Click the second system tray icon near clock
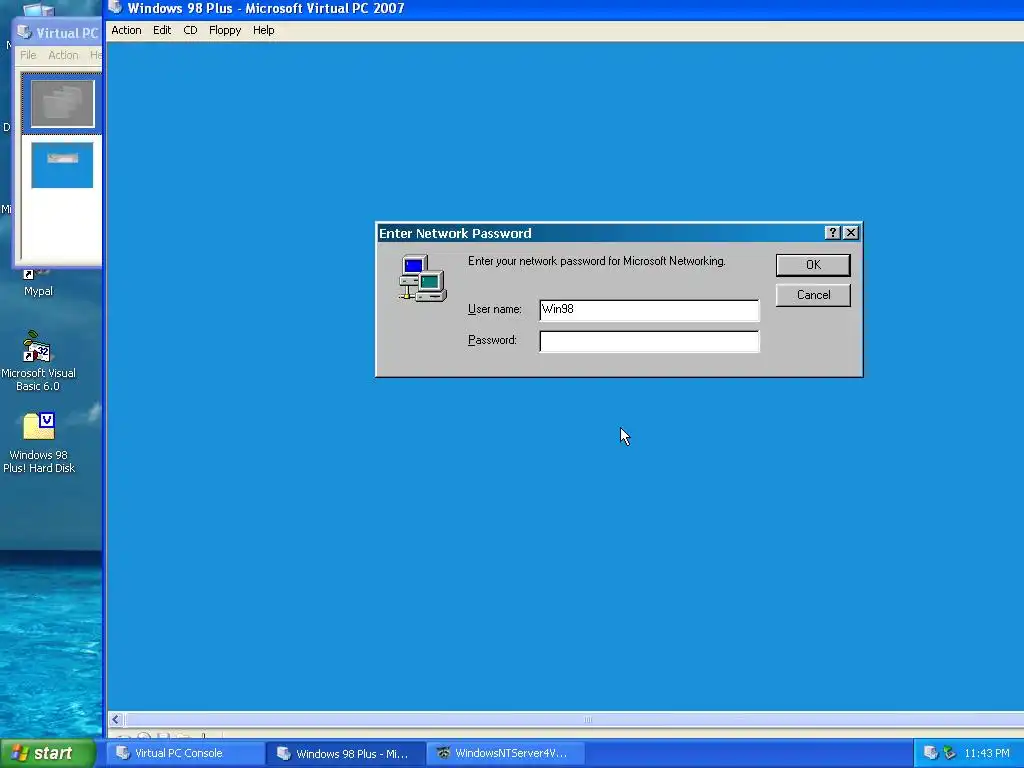The height and width of the screenshot is (768, 1024). (950, 753)
